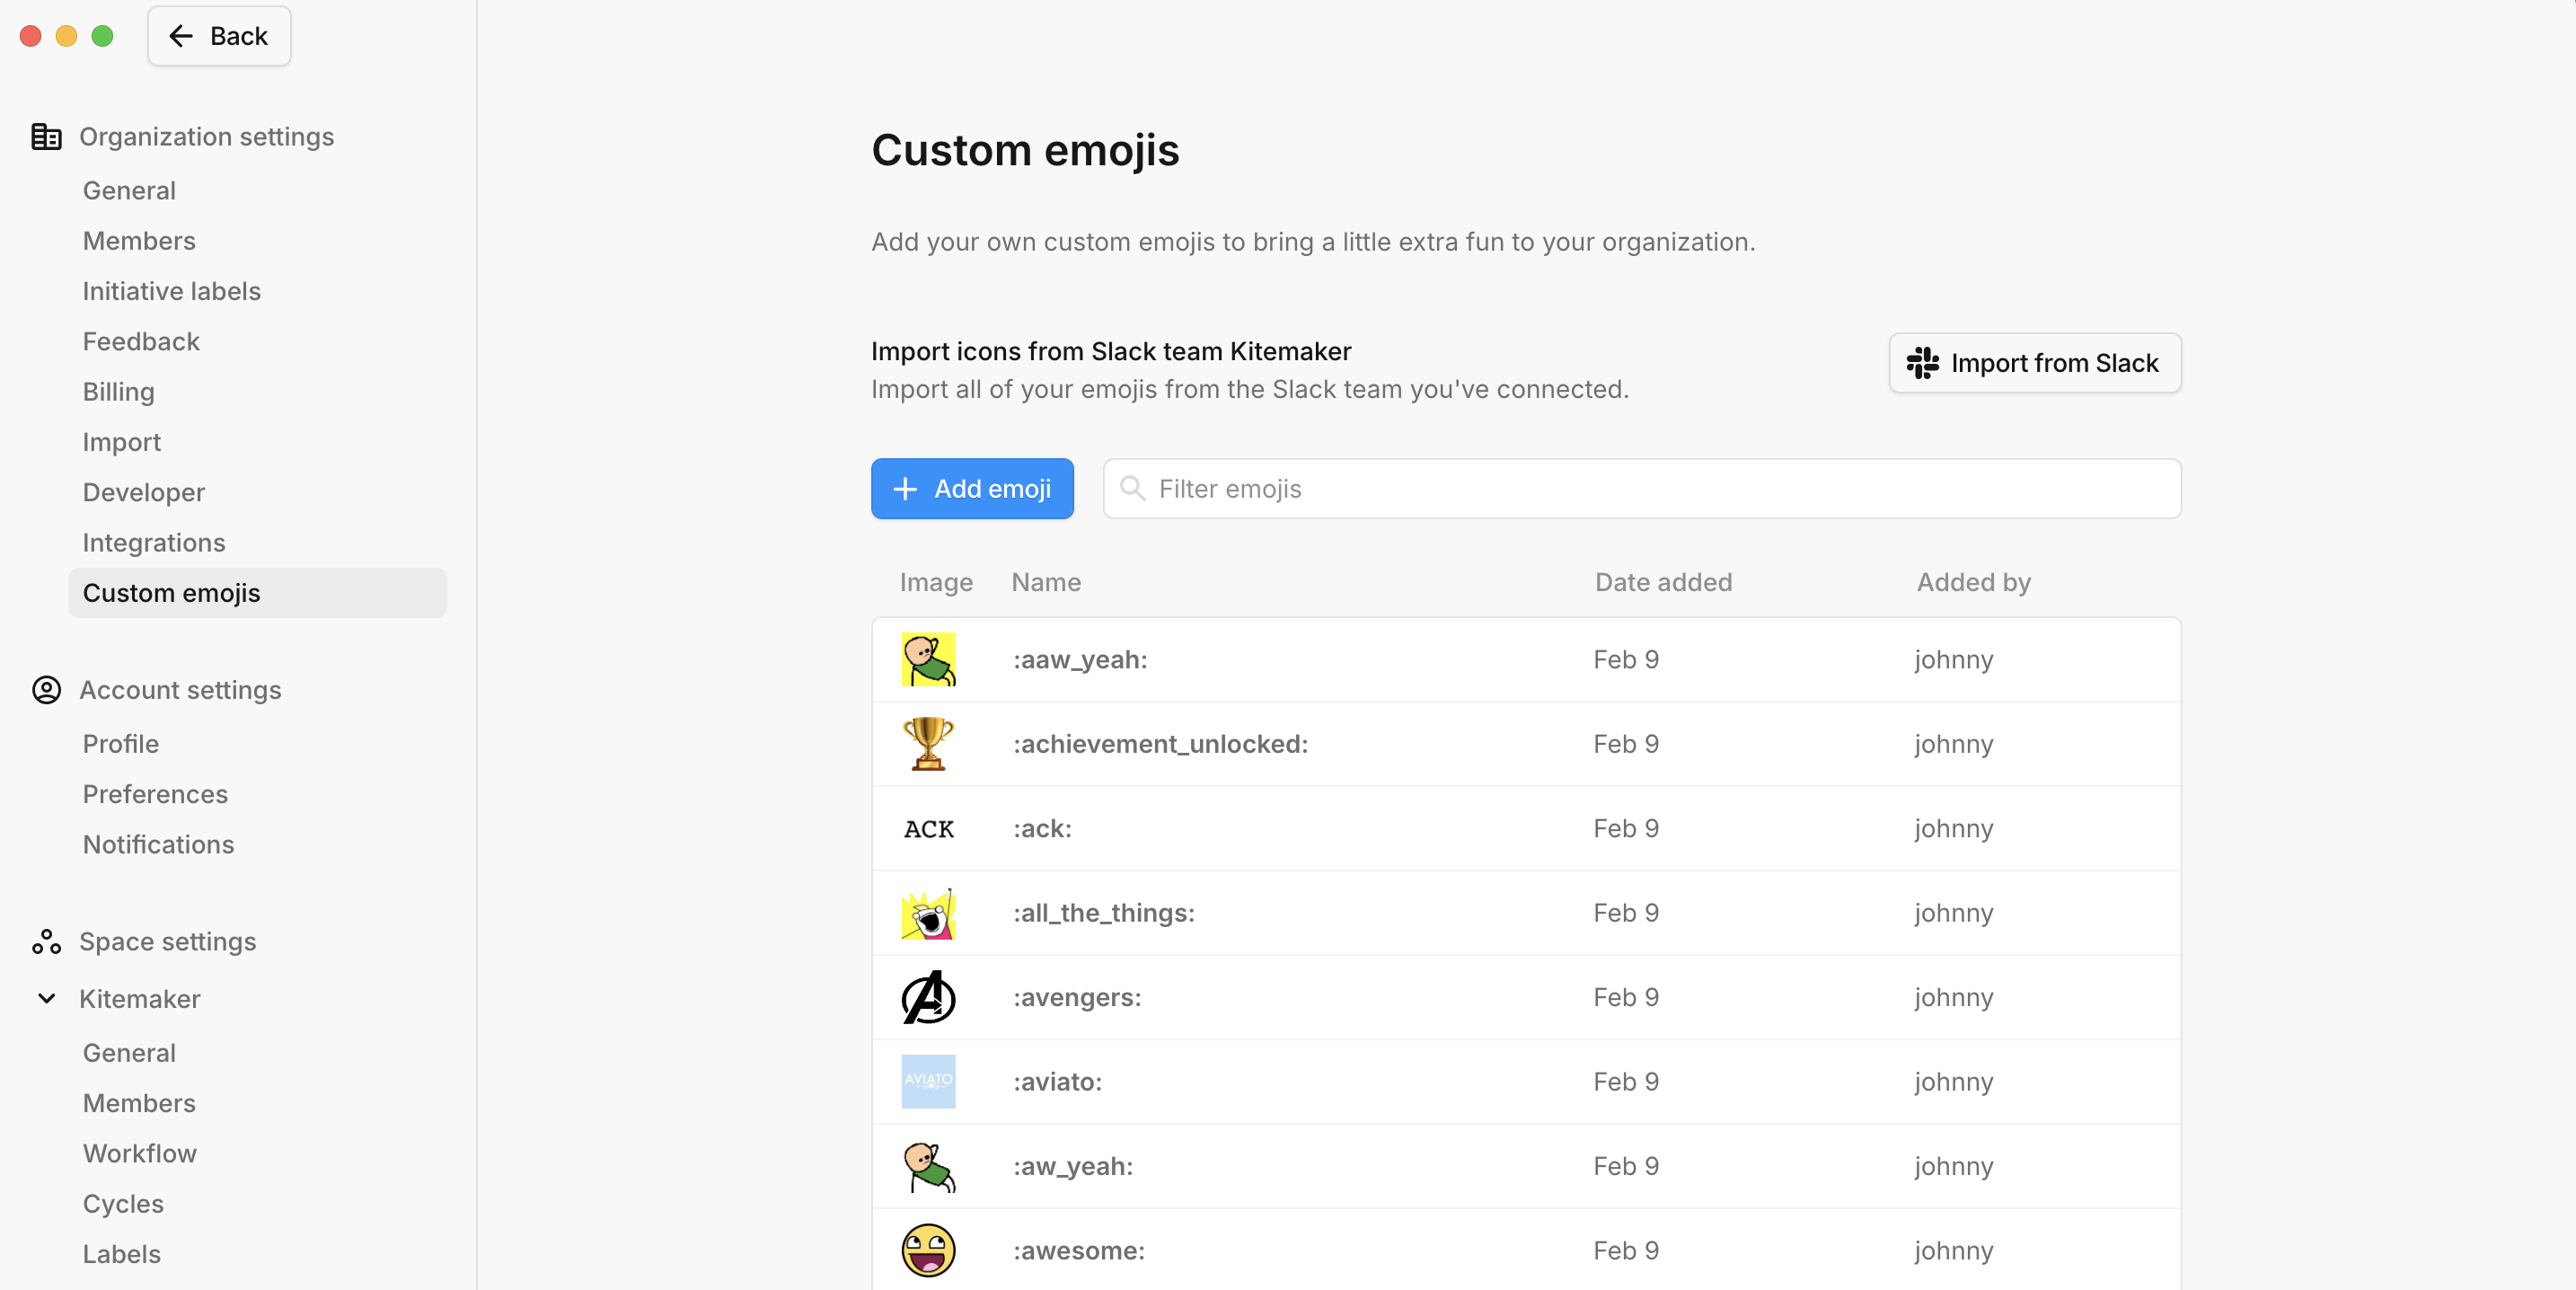Click the Slack logo on the import button
Viewport: 2576px width, 1290px height.
click(1922, 363)
